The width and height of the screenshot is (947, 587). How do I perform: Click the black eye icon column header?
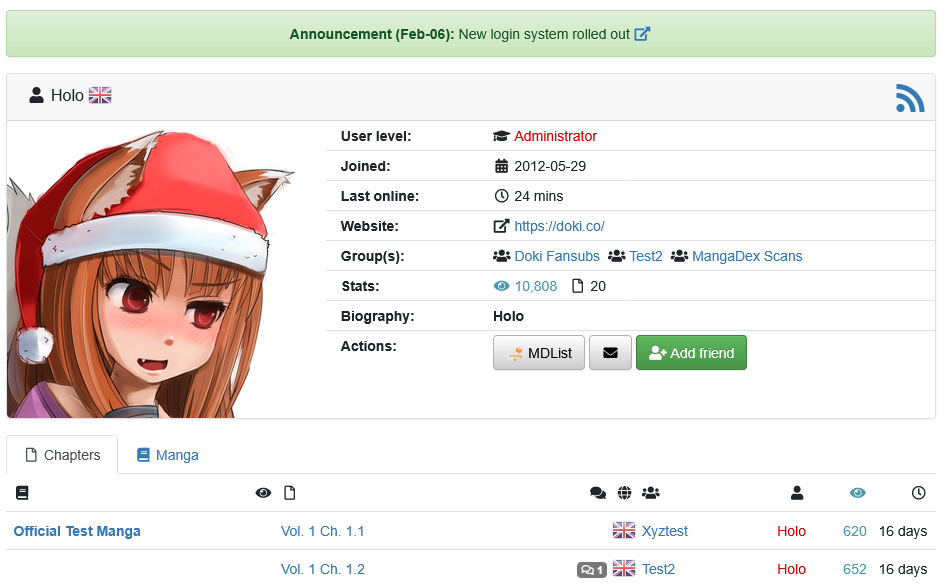(263, 493)
